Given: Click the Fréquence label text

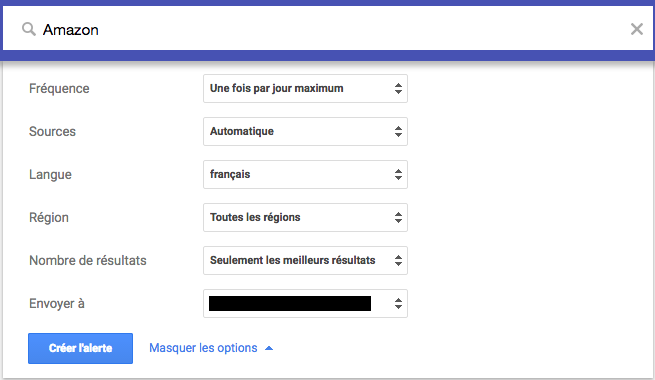Looking at the screenshot, I should point(59,89).
